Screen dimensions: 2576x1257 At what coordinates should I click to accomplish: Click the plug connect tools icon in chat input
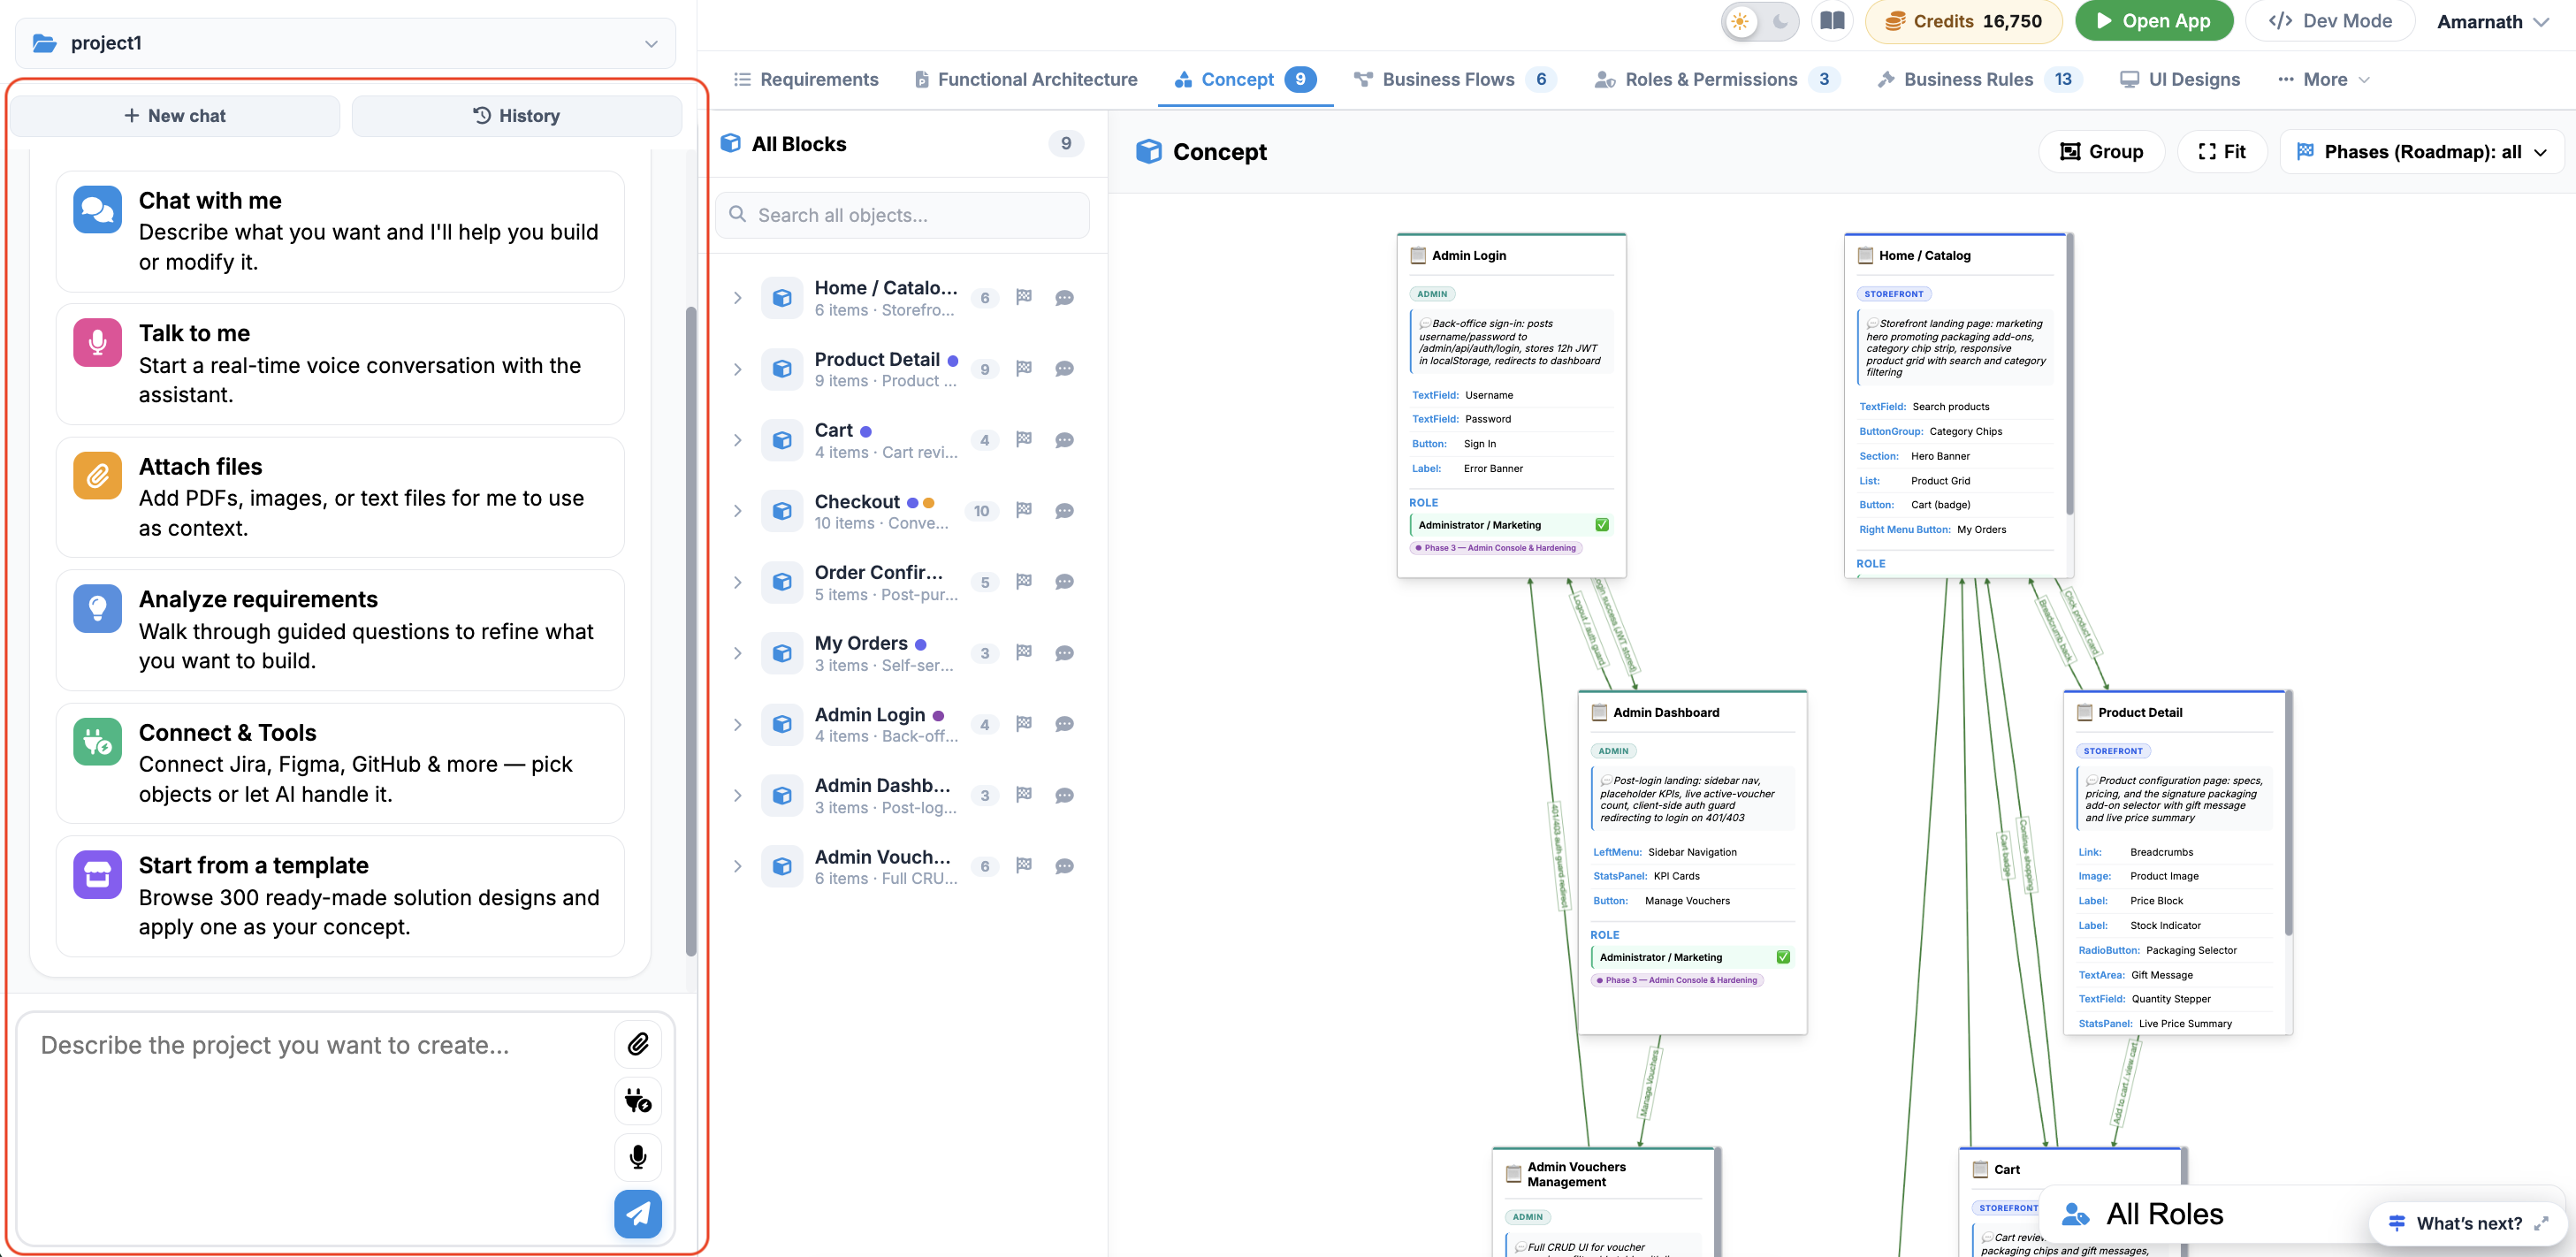point(638,1101)
